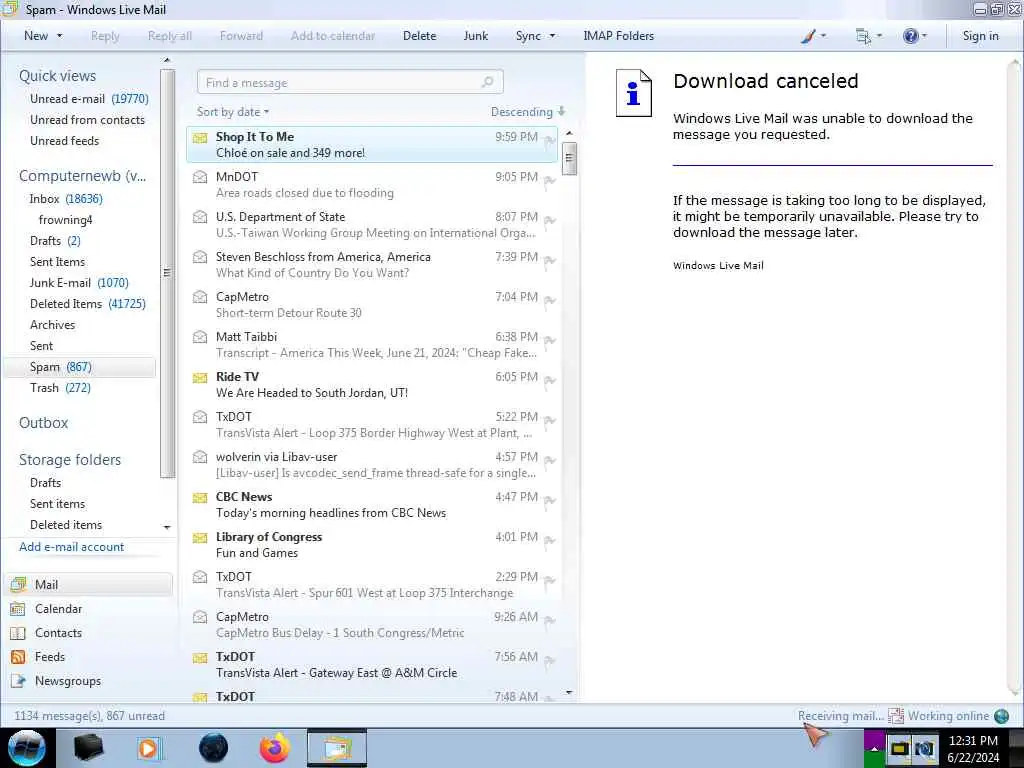Open wolverin via Libav-user message
1024x768 pixels.
tap(372, 465)
